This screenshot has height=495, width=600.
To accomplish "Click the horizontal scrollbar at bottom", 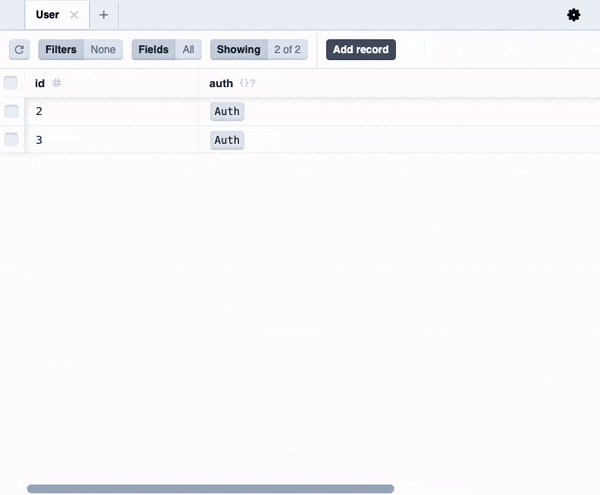I will [x=210, y=489].
